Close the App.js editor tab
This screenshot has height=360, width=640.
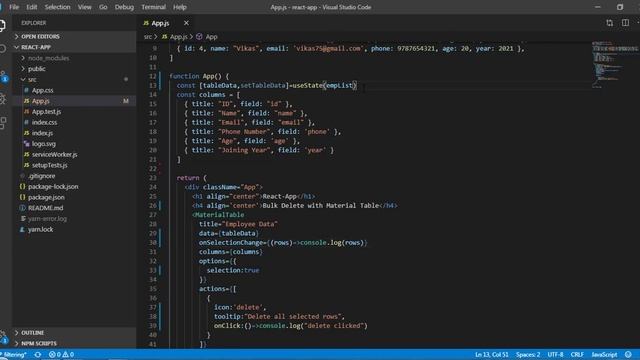(x=186, y=23)
